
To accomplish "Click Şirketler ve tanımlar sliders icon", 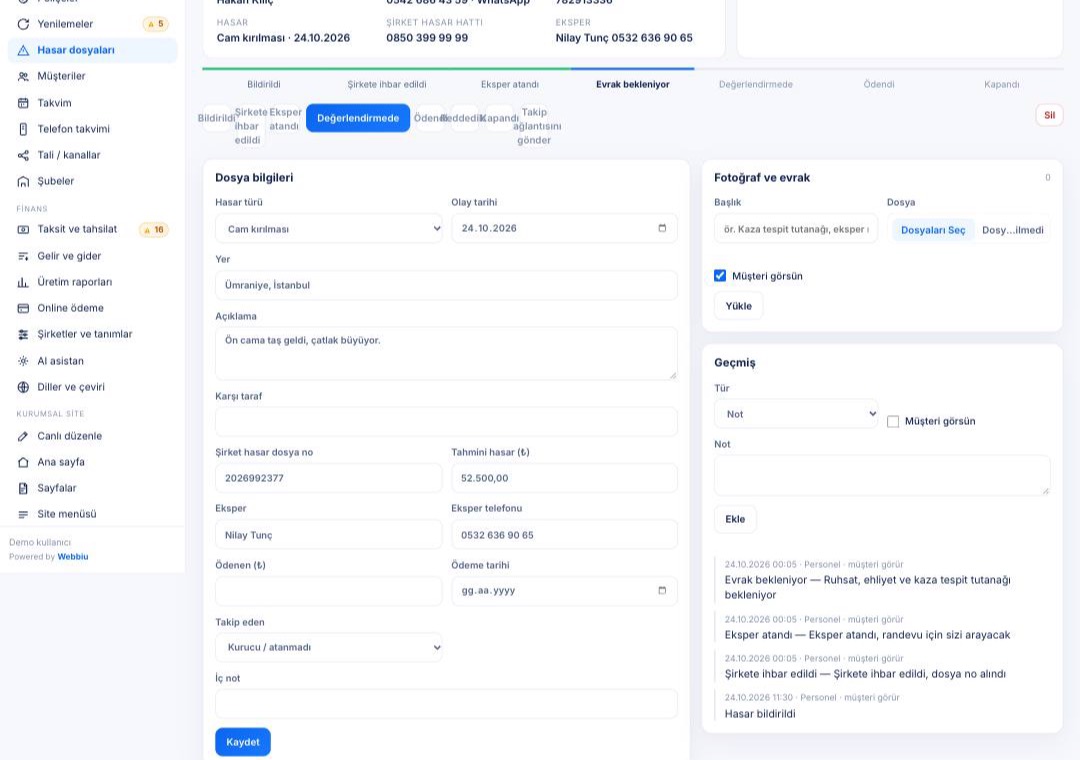I will [23, 334].
